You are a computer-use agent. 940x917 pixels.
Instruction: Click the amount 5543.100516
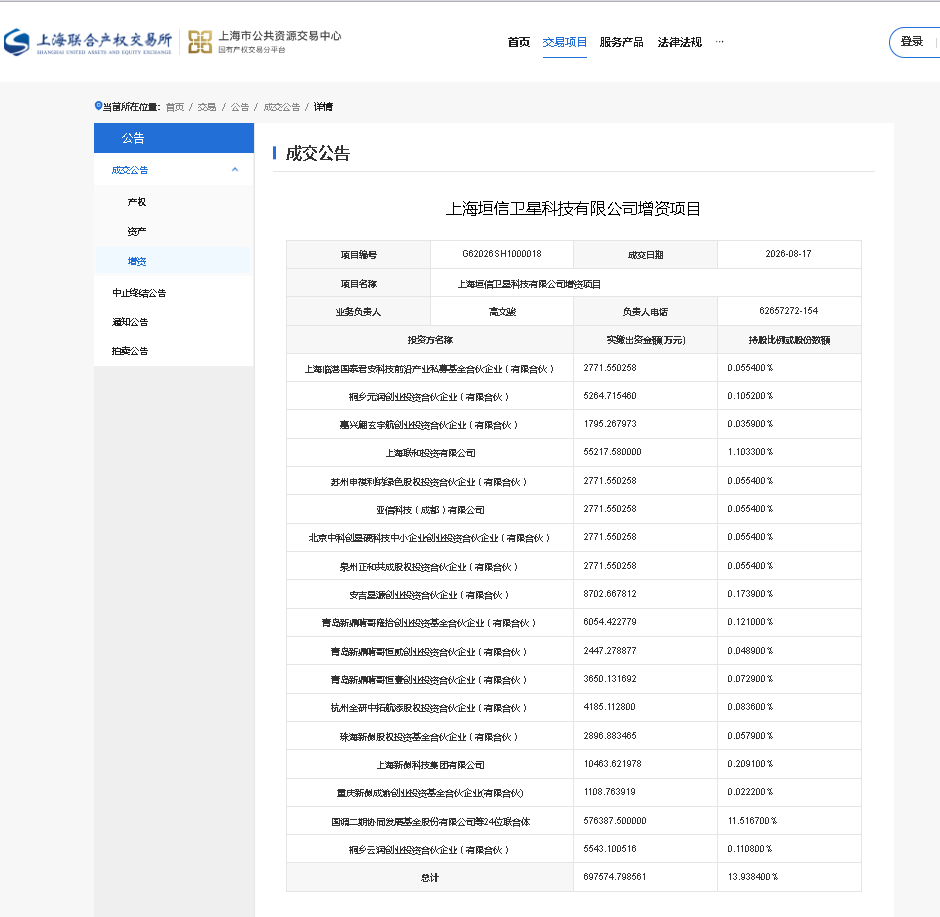point(610,849)
